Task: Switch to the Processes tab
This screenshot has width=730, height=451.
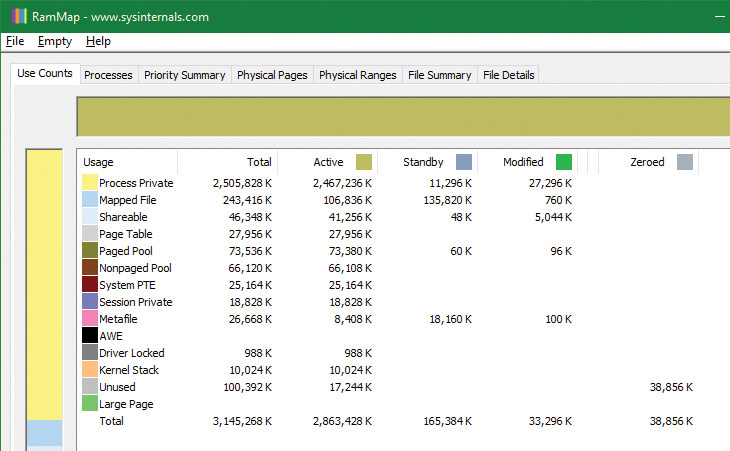Action: pos(108,75)
